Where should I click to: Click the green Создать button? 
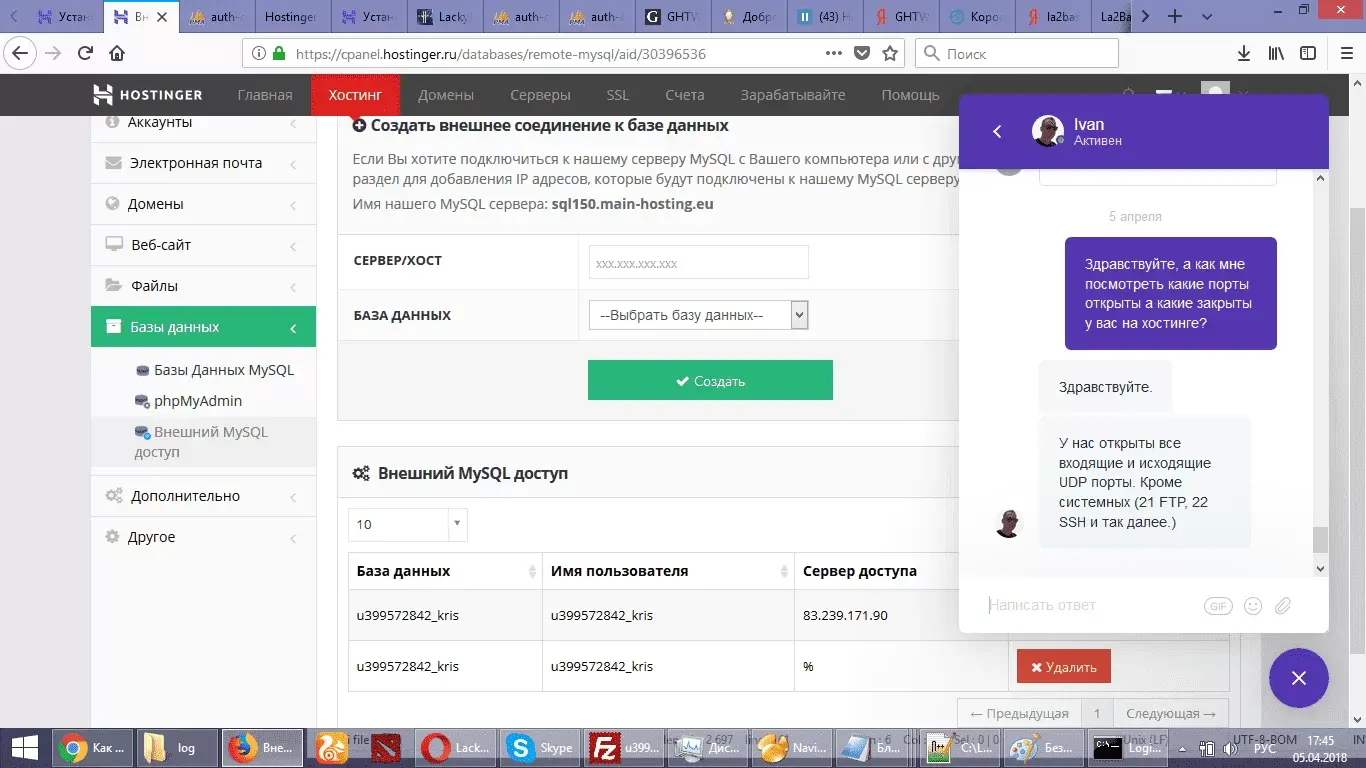pos(710,380)
